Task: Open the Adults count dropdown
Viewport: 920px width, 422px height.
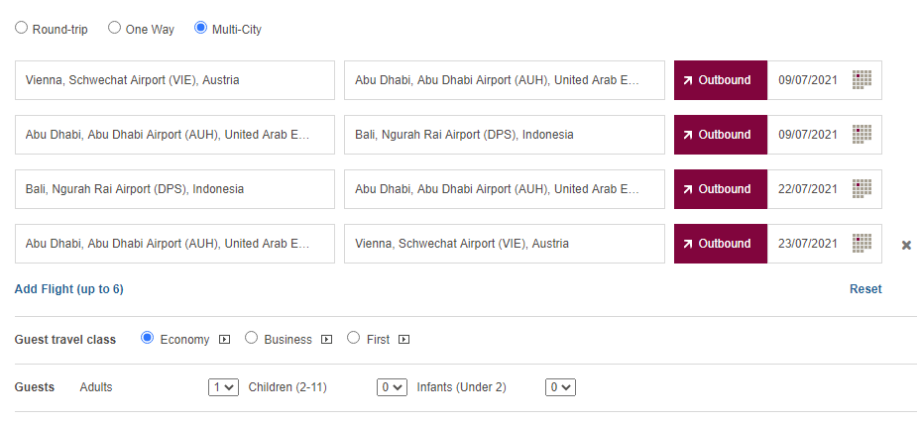Action: click(x=224, y=387)
